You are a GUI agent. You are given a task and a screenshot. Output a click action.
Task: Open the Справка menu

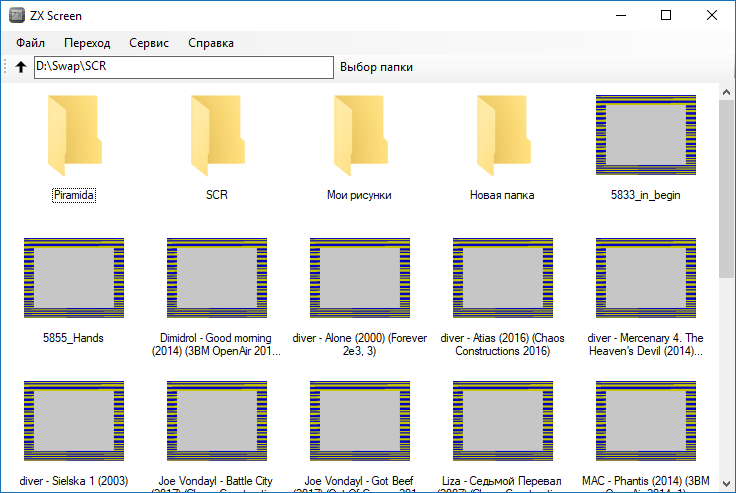tap(211, 43)
